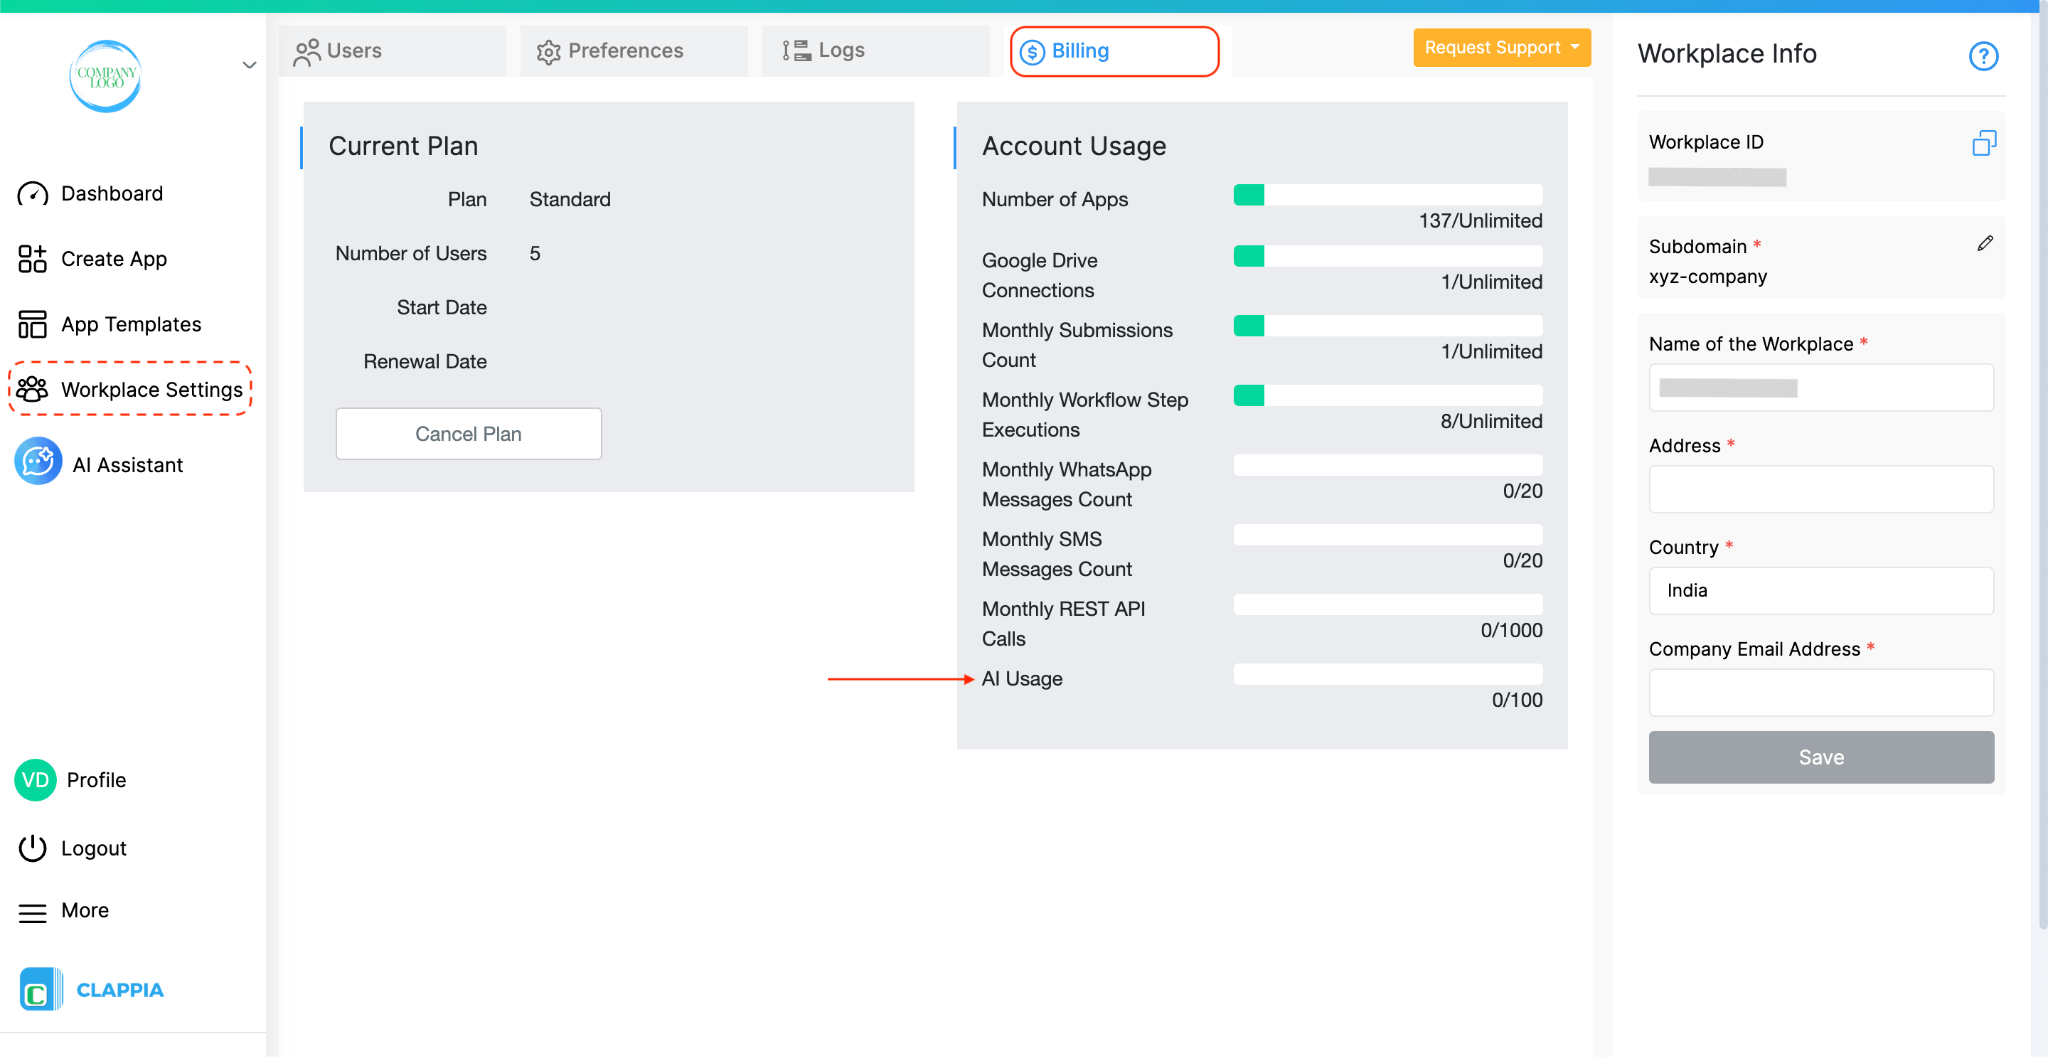
Task: Expand the company logo chevron dropdown
Action: [248, 65]
